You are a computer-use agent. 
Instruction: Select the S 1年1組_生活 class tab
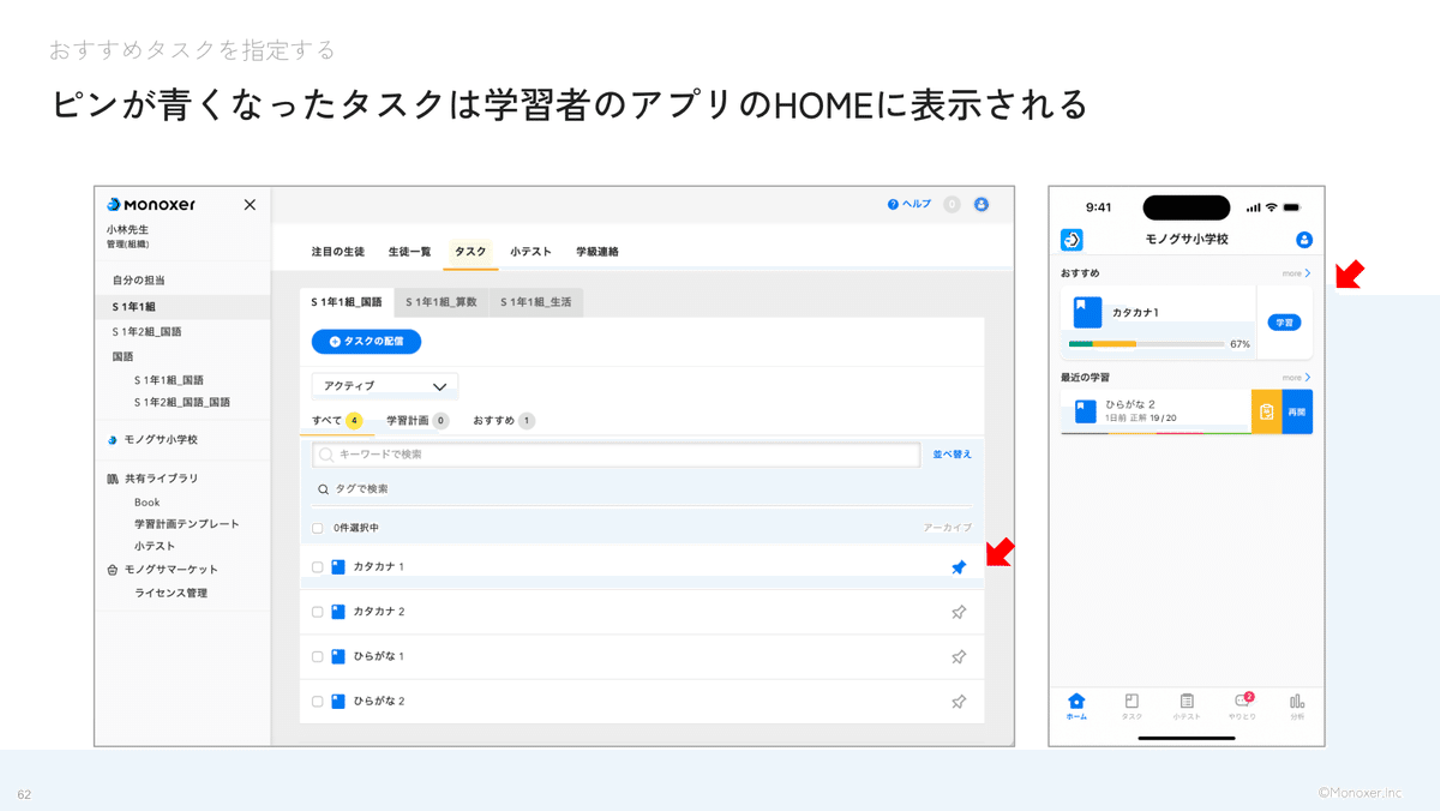click(536, 302)
